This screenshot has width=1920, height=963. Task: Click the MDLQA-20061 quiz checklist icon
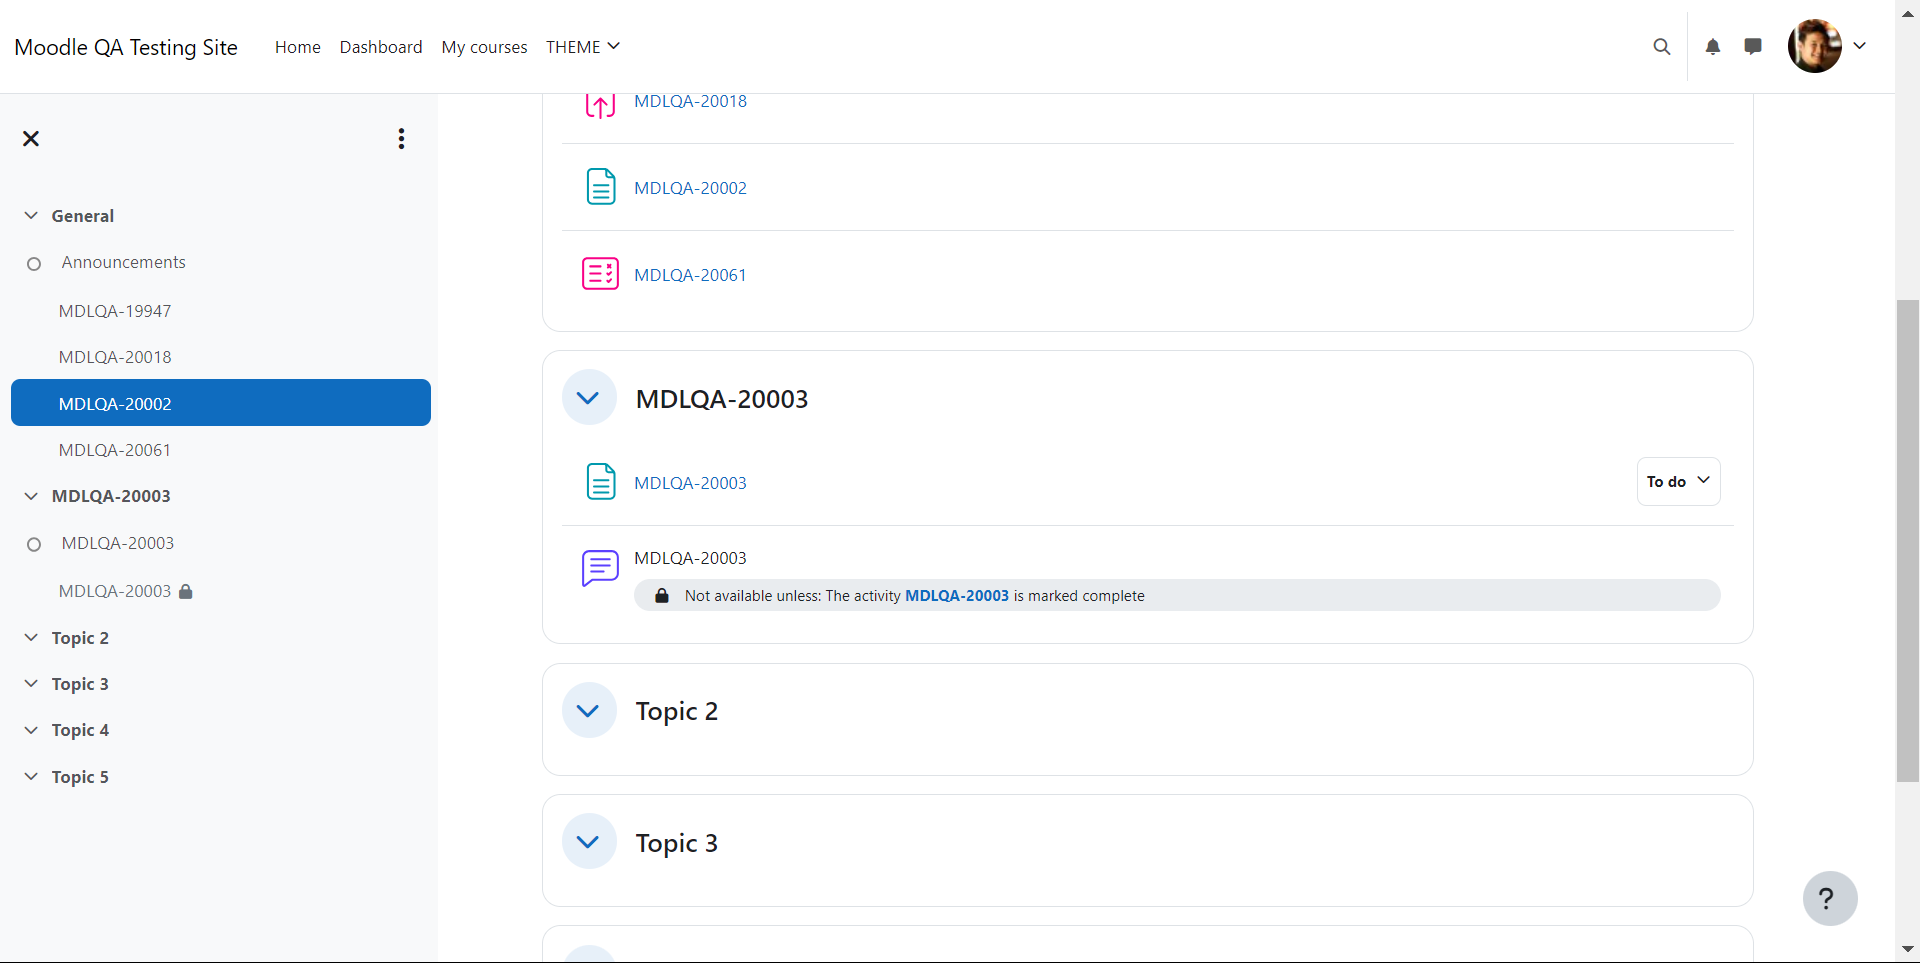point(600,274)
